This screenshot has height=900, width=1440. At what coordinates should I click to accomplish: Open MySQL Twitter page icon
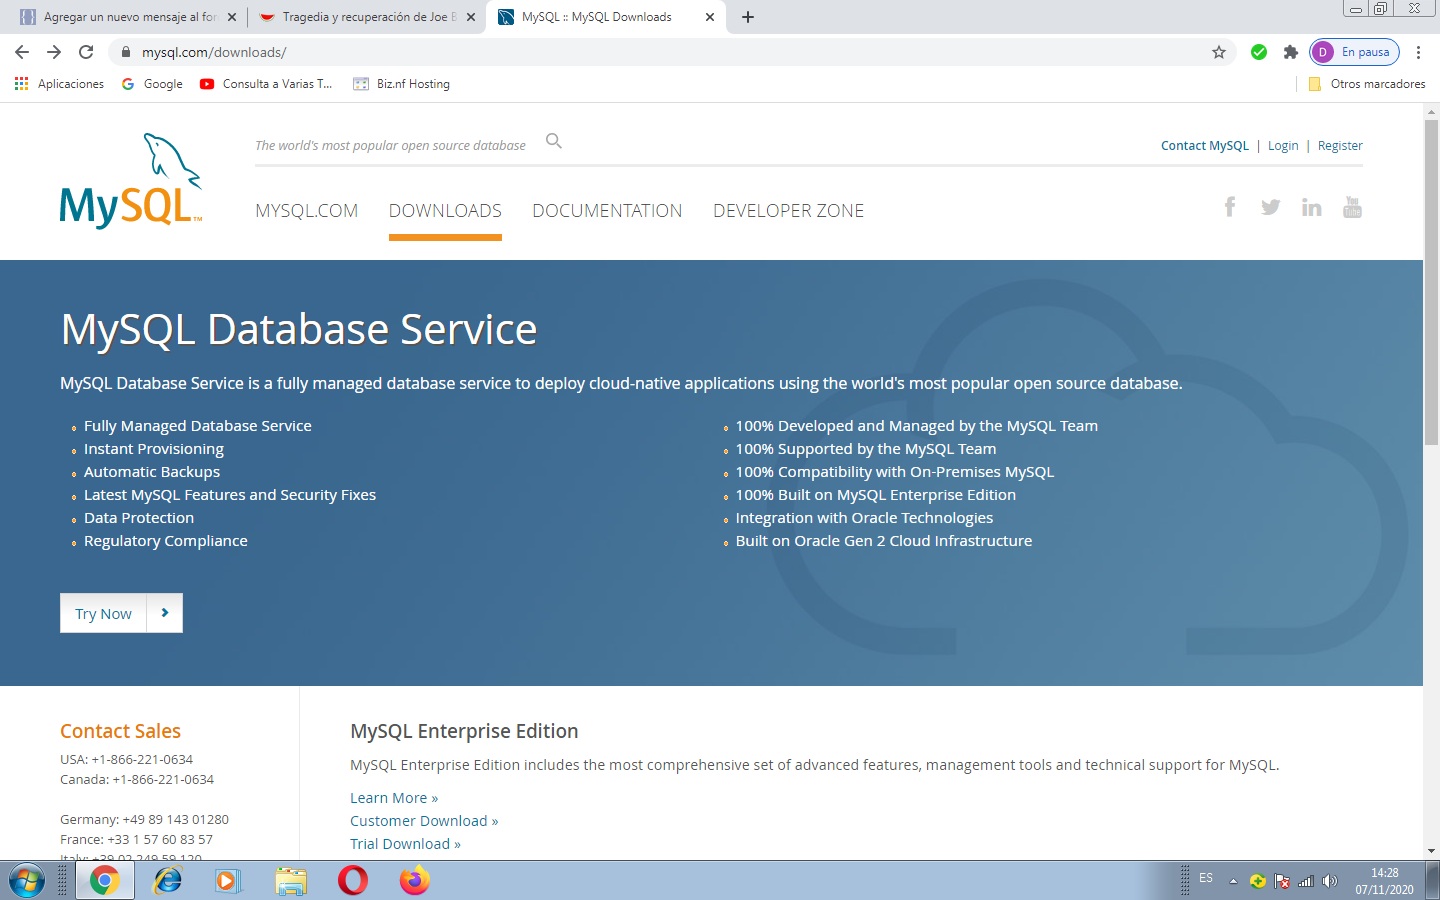(1270, 207)
